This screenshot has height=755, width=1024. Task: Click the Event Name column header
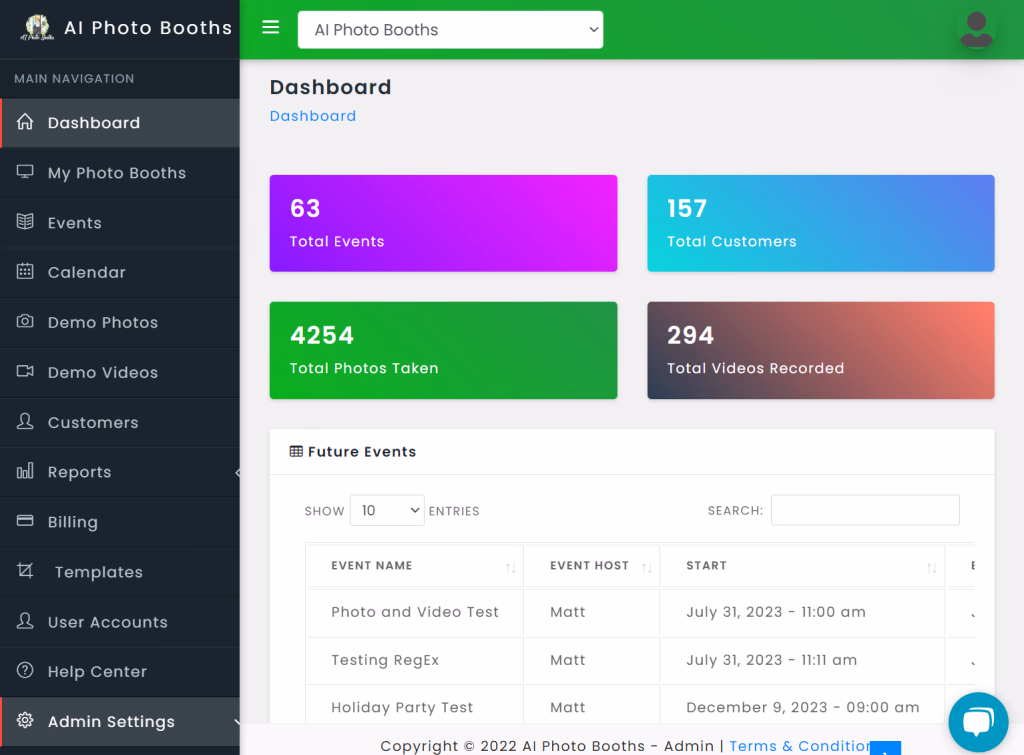tap(415, 566)
